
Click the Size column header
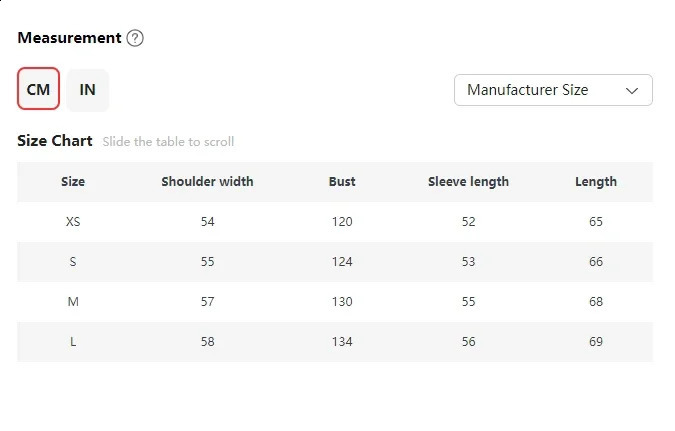click(x=73, y=182)
